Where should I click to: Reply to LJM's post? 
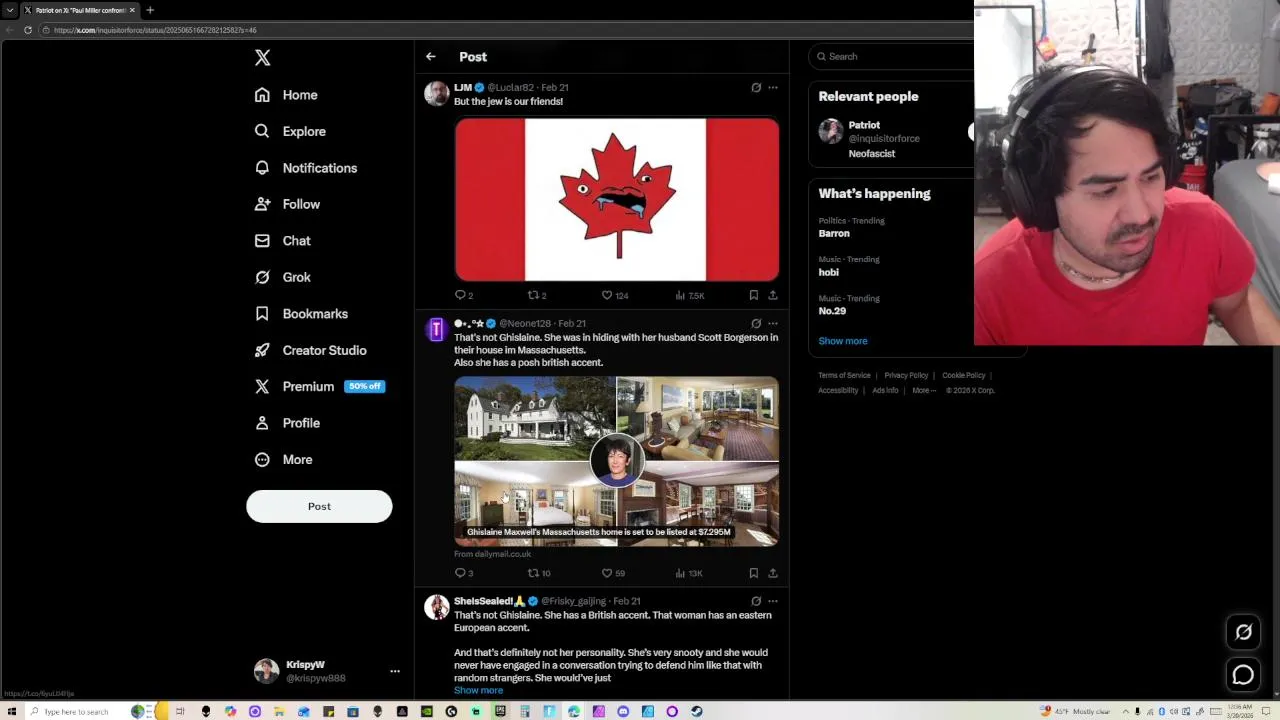pos(464,295)
